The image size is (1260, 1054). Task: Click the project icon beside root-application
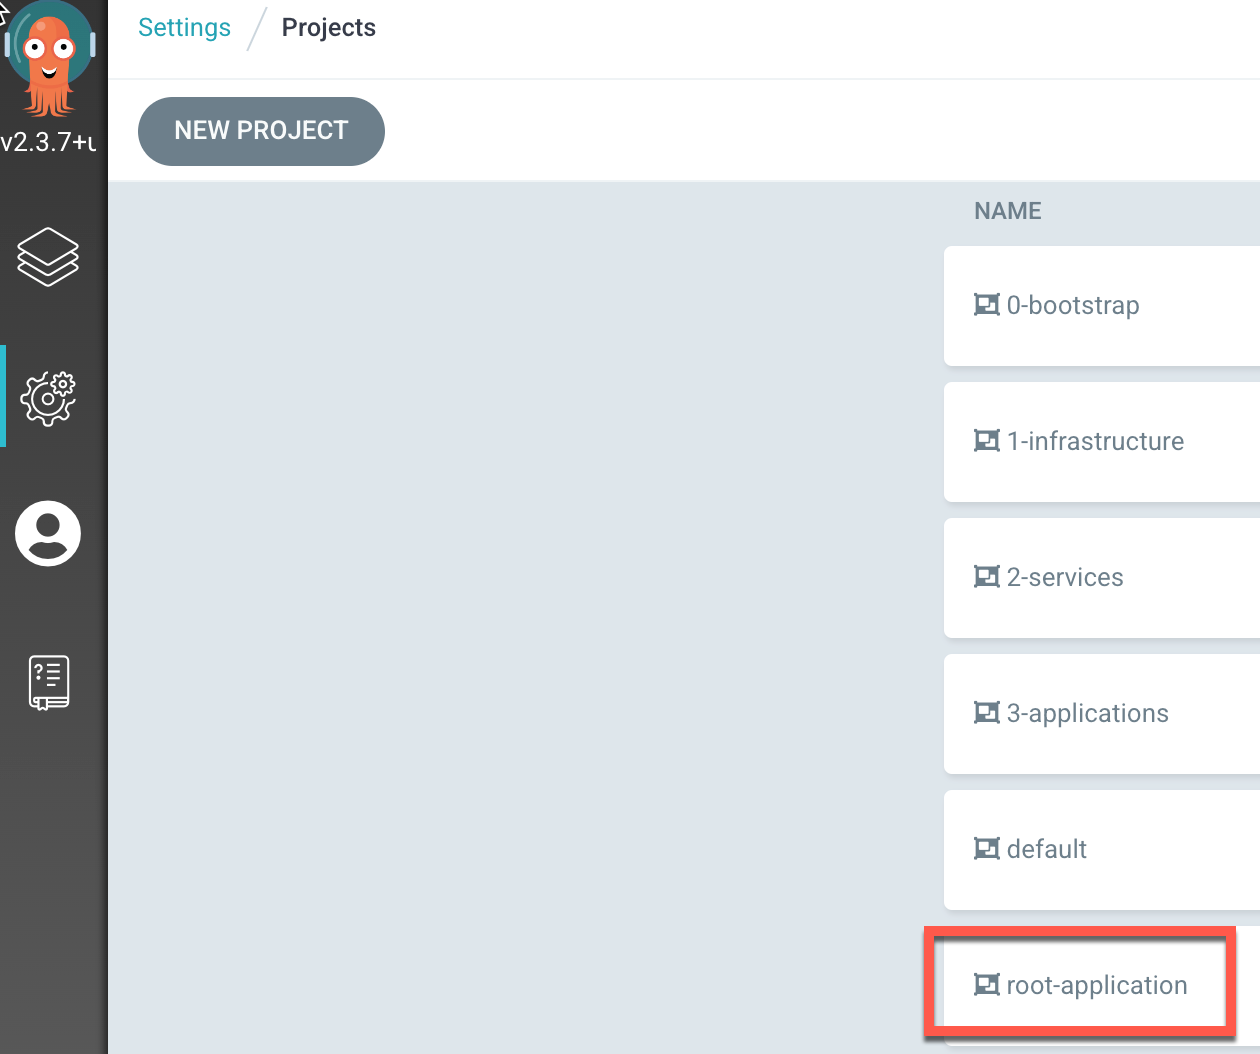point(987,984)
